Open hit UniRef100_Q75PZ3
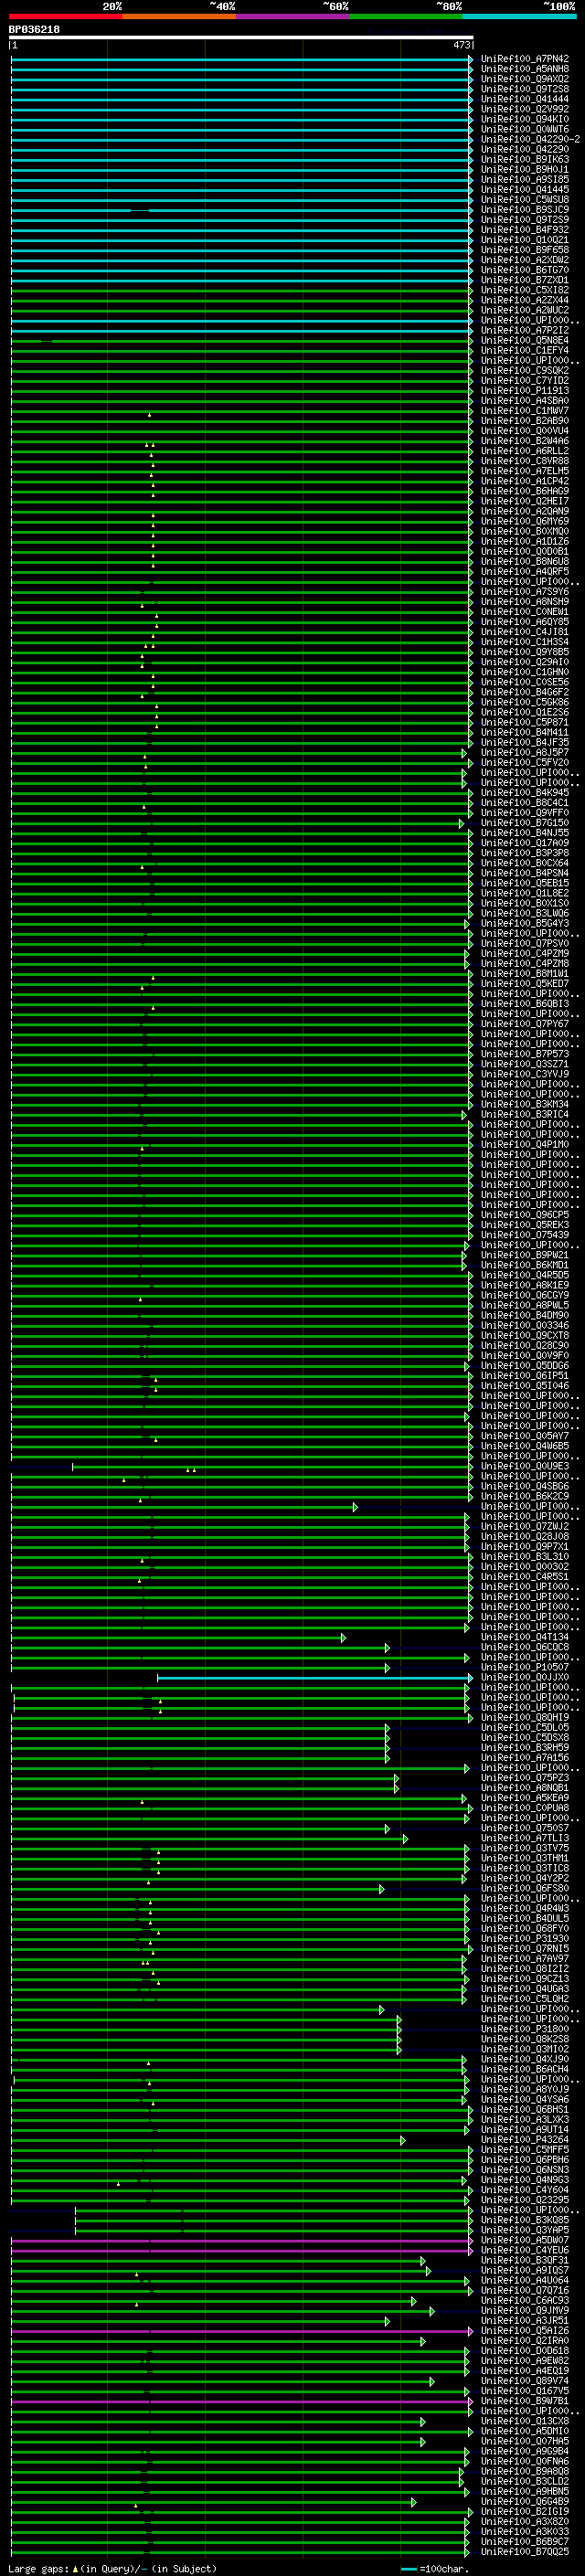585x2576 pixels. point(525,1778)
